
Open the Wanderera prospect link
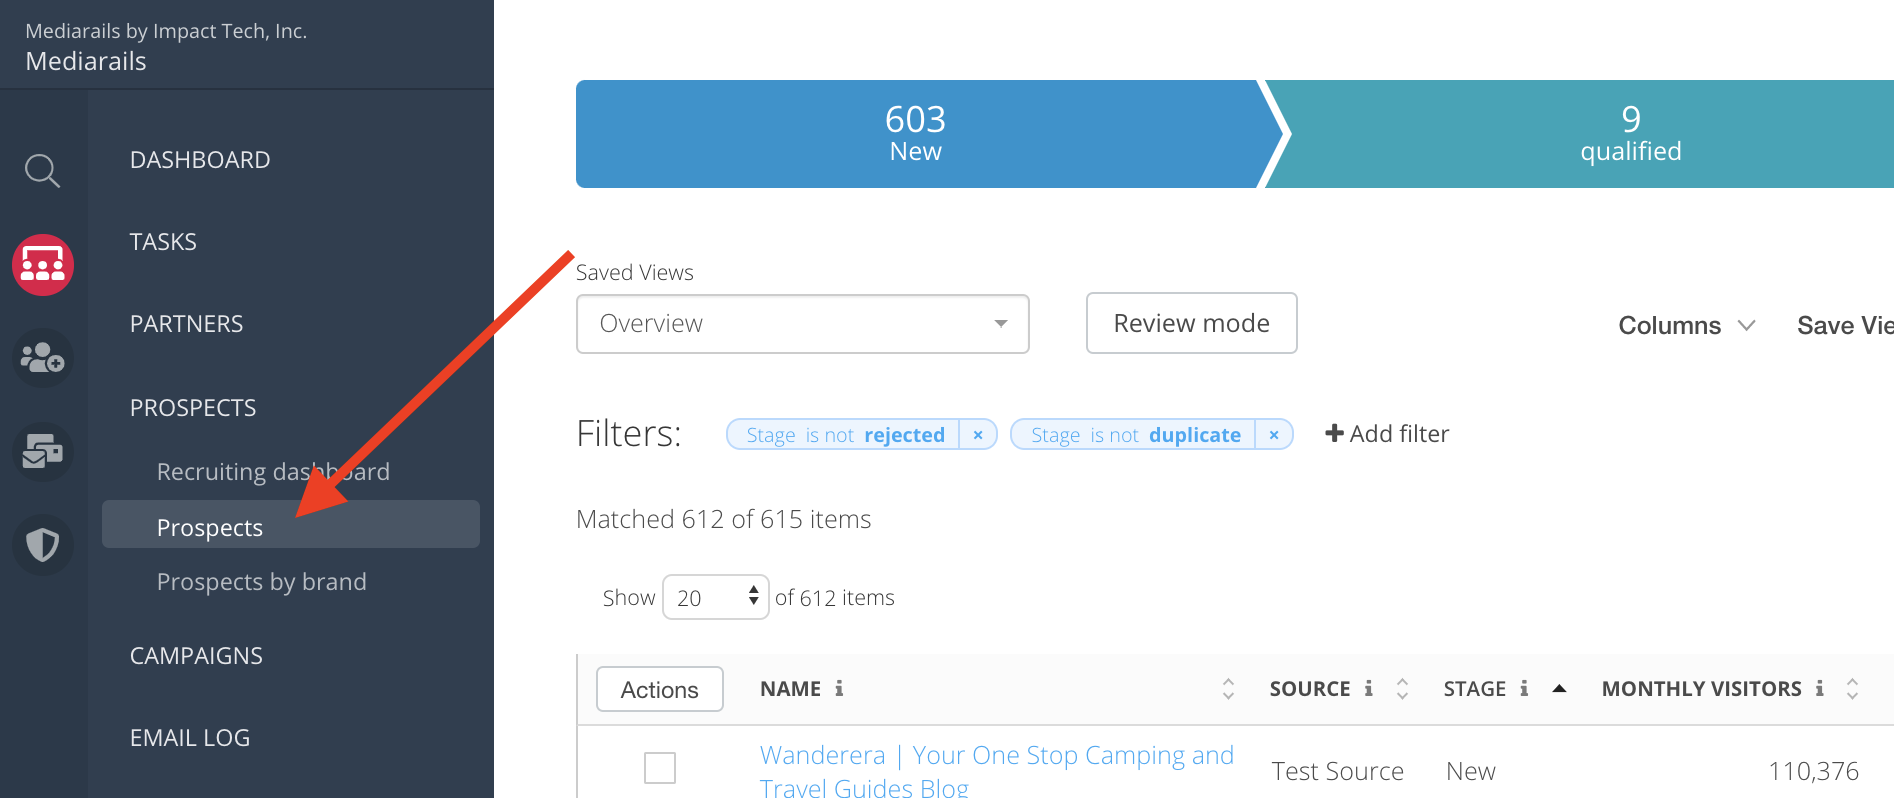pos(996,756)
